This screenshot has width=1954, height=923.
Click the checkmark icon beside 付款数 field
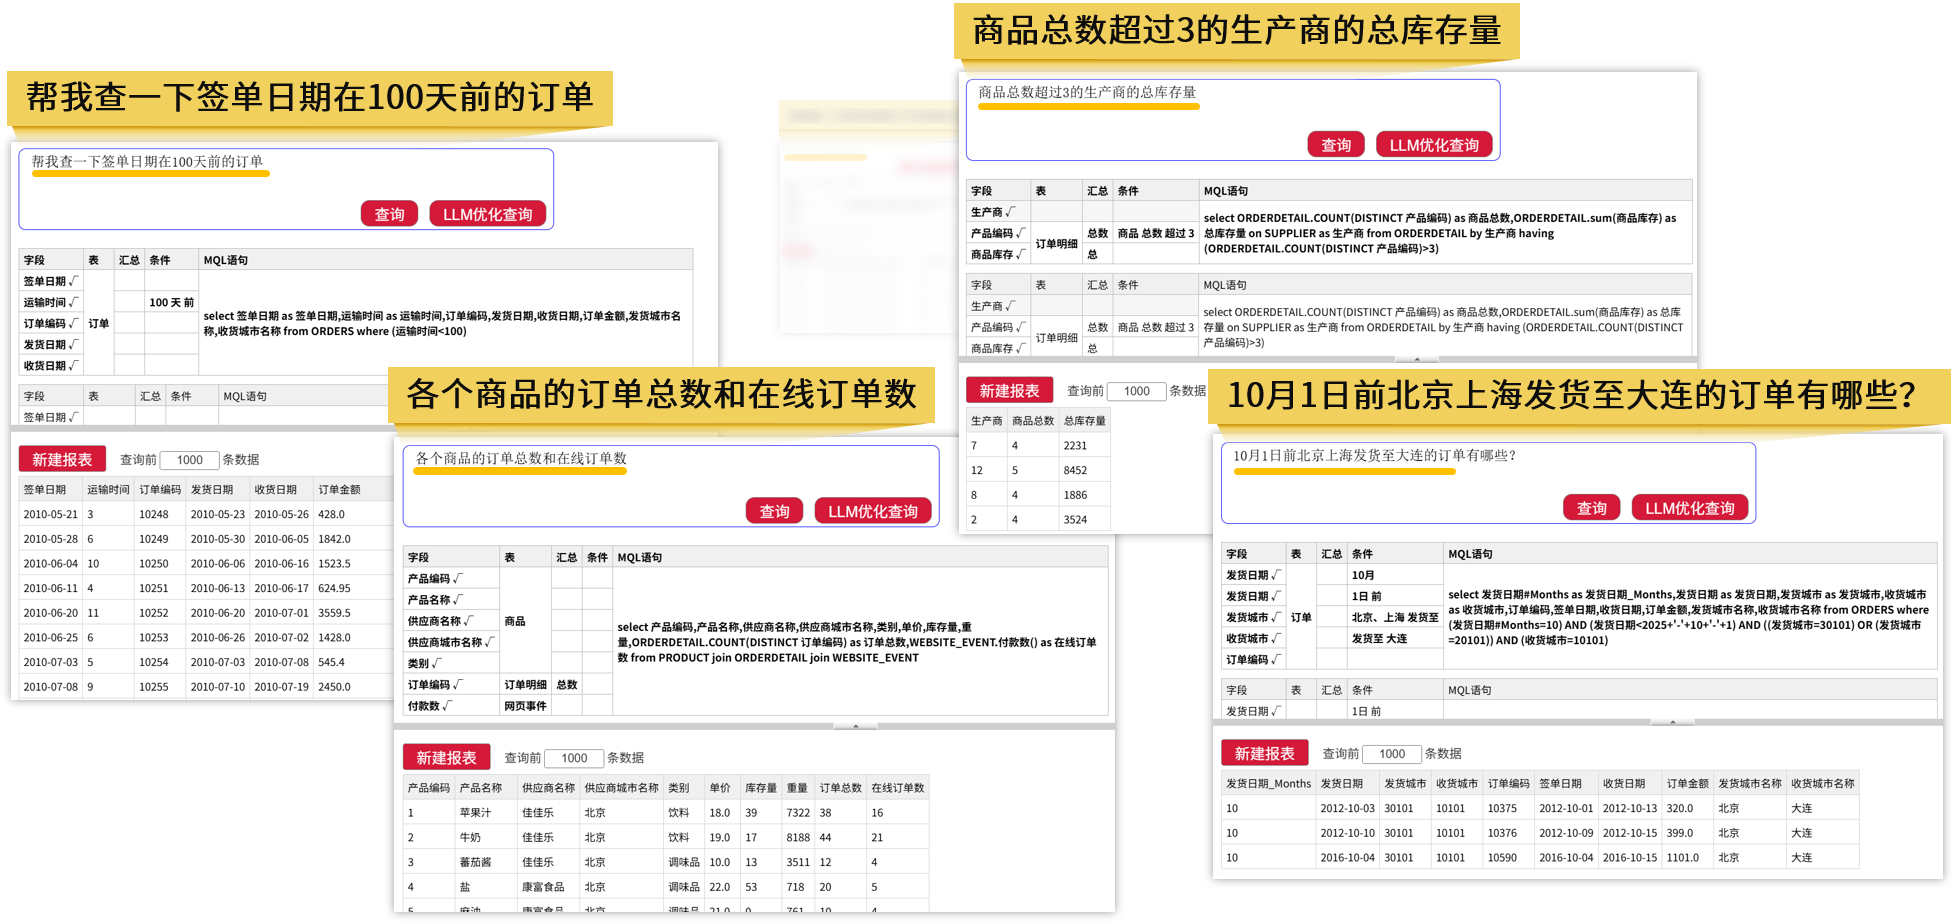(x=447, y=706)
